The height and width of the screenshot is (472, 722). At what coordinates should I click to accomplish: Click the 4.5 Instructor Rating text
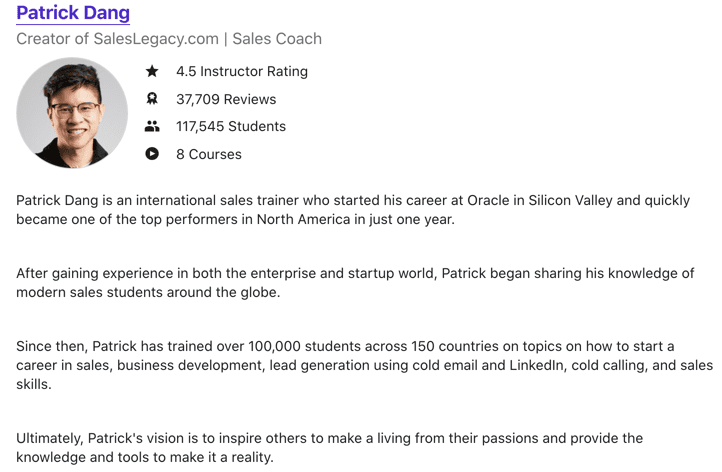pos(242,71)
